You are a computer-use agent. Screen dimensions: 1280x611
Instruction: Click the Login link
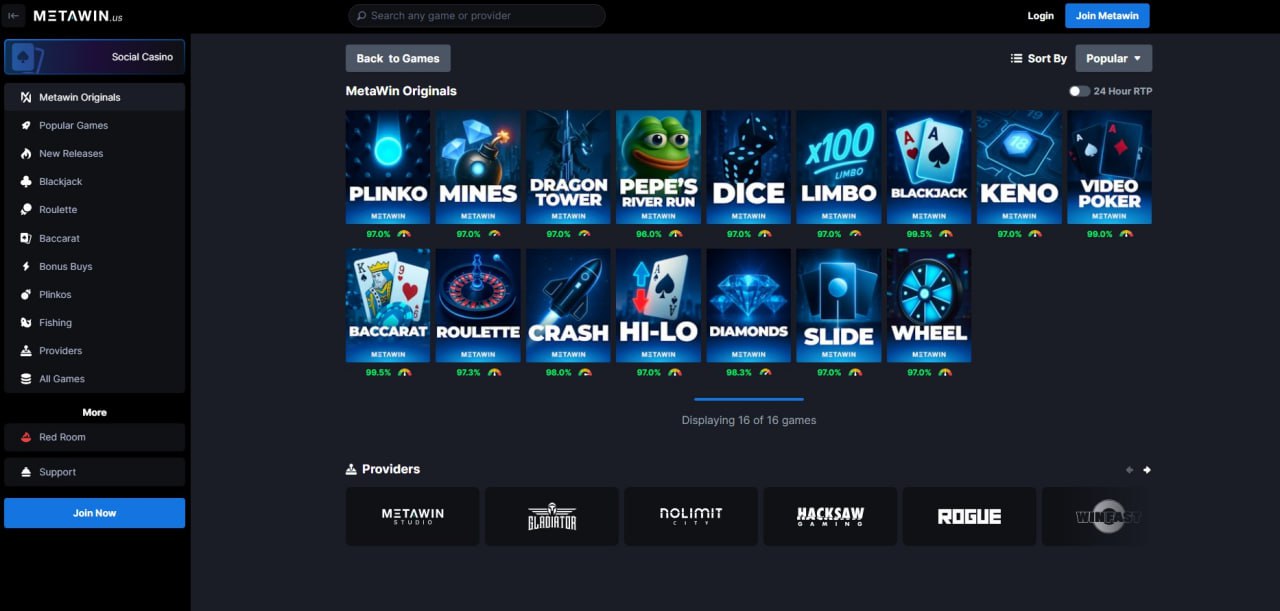tap(1040, 16)
